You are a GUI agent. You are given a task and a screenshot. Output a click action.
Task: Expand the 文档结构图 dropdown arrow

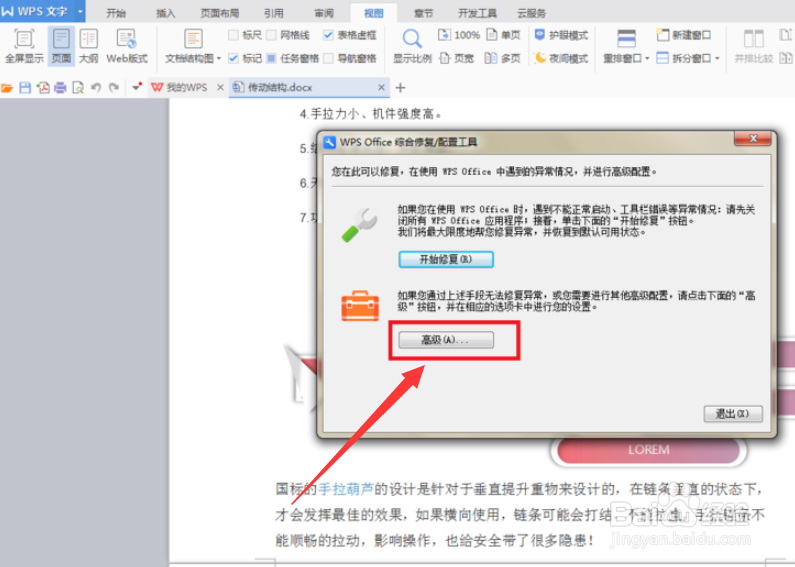(x=219, y=59)
